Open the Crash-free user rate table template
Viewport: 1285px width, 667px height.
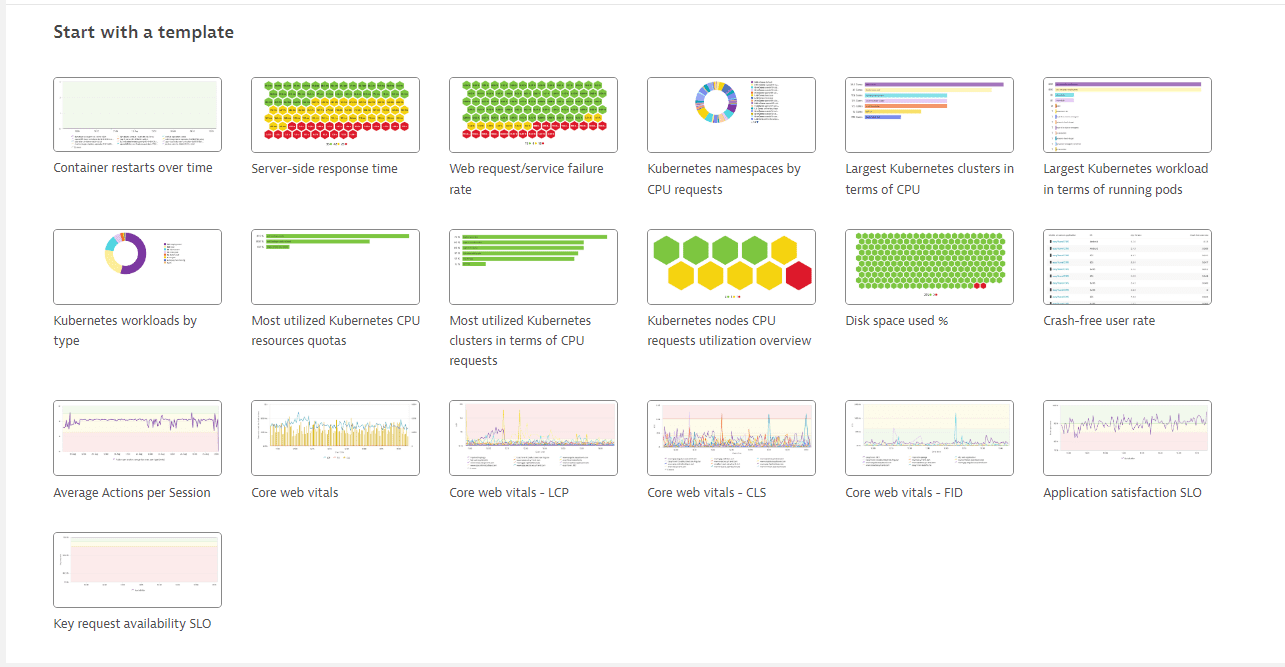[1127, 267]
